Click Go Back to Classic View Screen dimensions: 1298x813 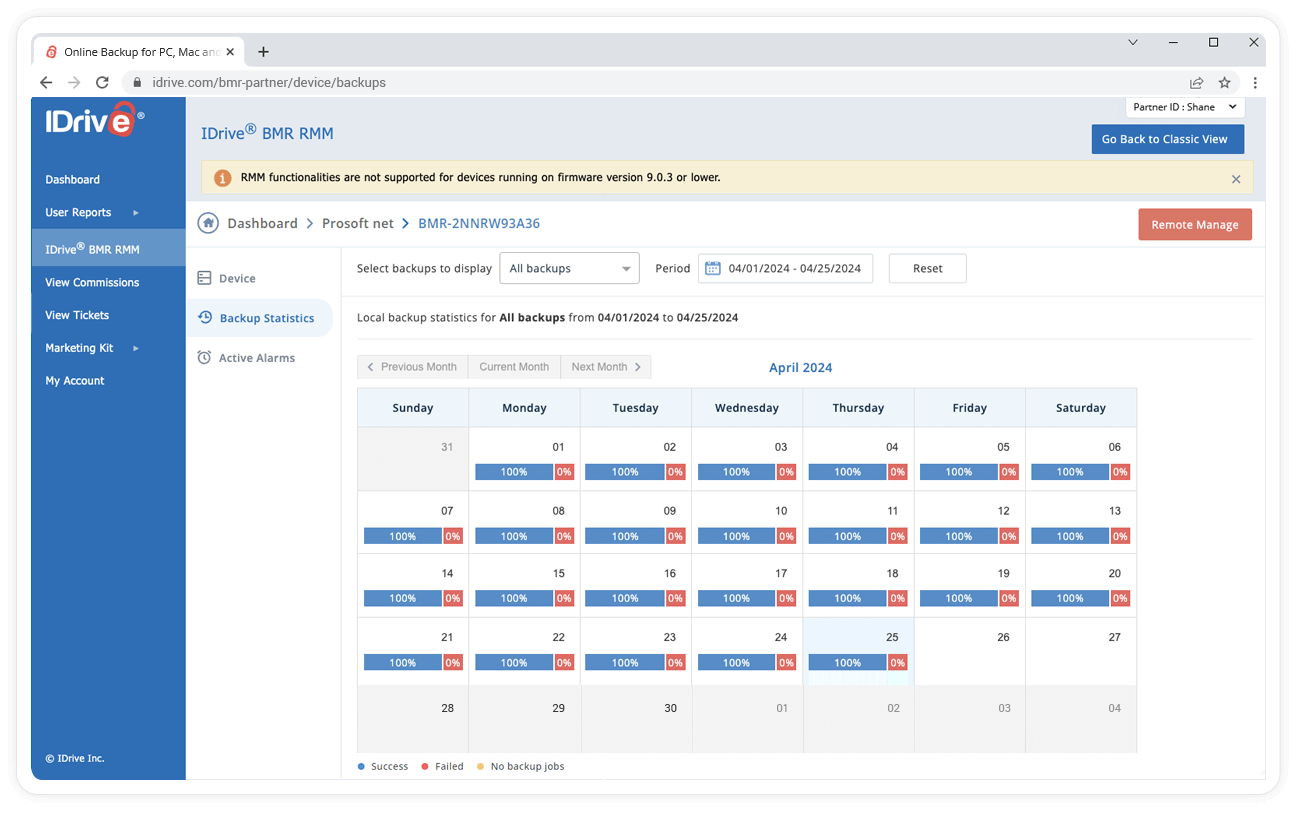pos(1167,139)
